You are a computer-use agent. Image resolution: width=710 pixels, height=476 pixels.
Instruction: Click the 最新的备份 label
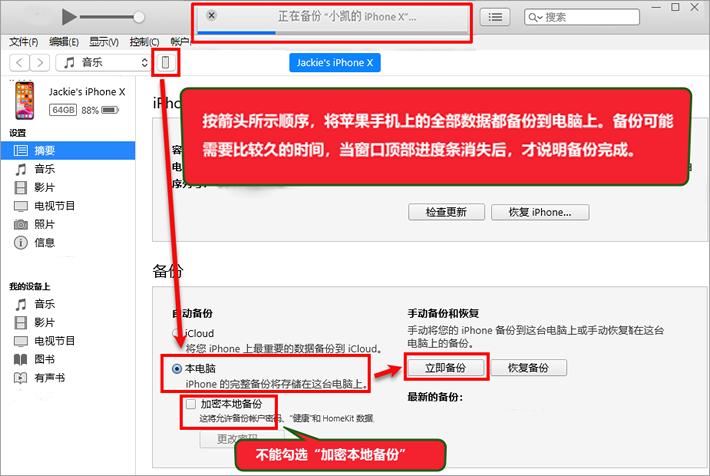[x=435, y=397]
